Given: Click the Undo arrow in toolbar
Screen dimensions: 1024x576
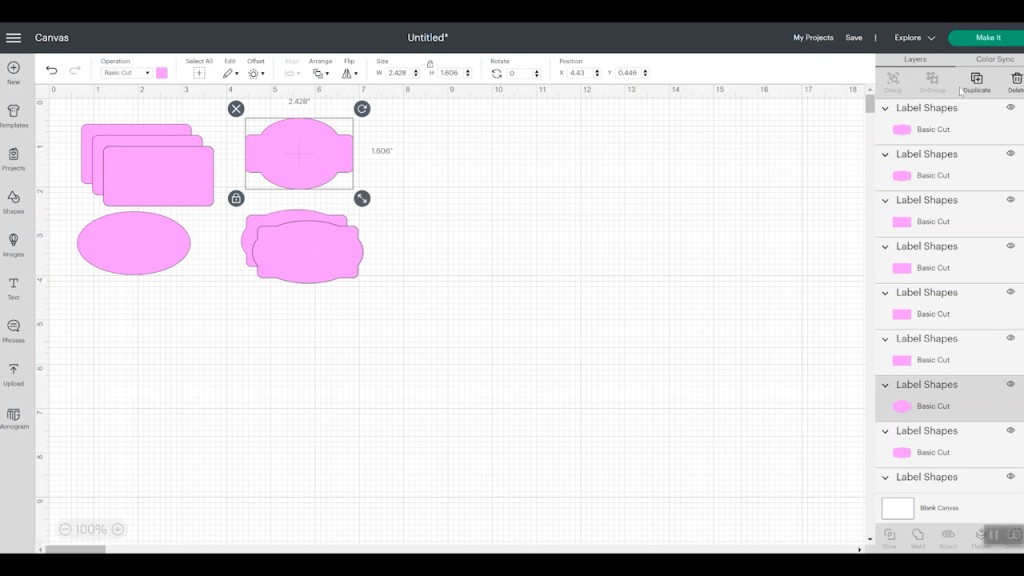Looking at the screenshot, I should (x=52, y=71).
